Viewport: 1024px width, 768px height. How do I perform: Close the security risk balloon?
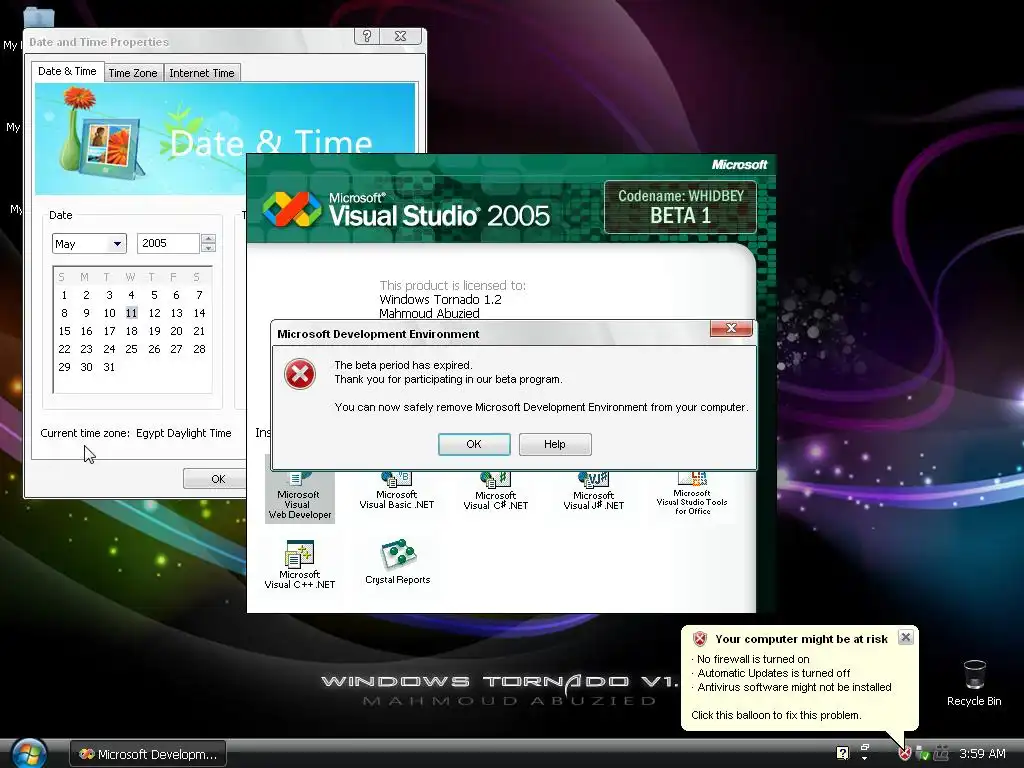click(905, 637)
